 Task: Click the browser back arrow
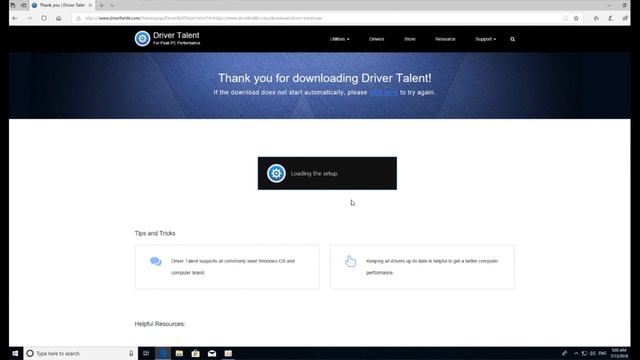[15, 18]
